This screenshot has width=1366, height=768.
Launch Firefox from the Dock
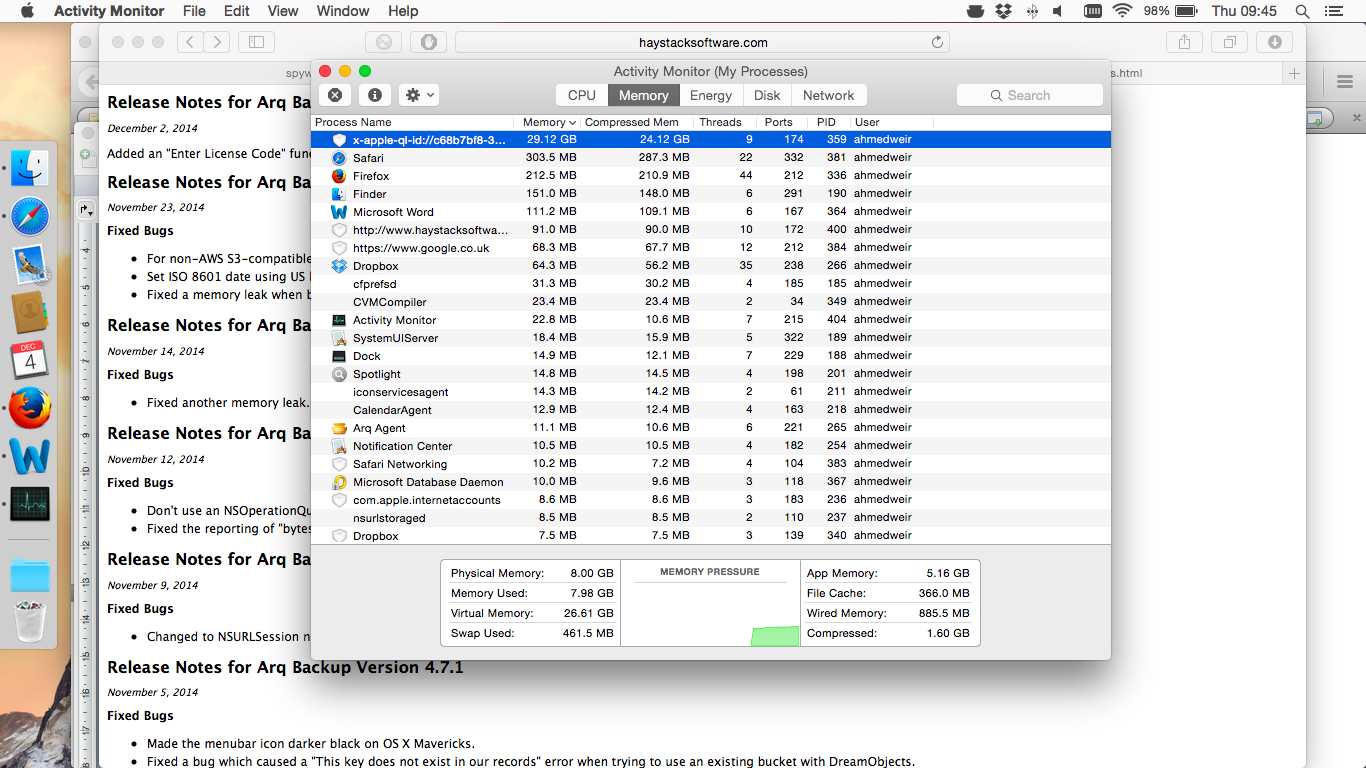click(30, 408)
